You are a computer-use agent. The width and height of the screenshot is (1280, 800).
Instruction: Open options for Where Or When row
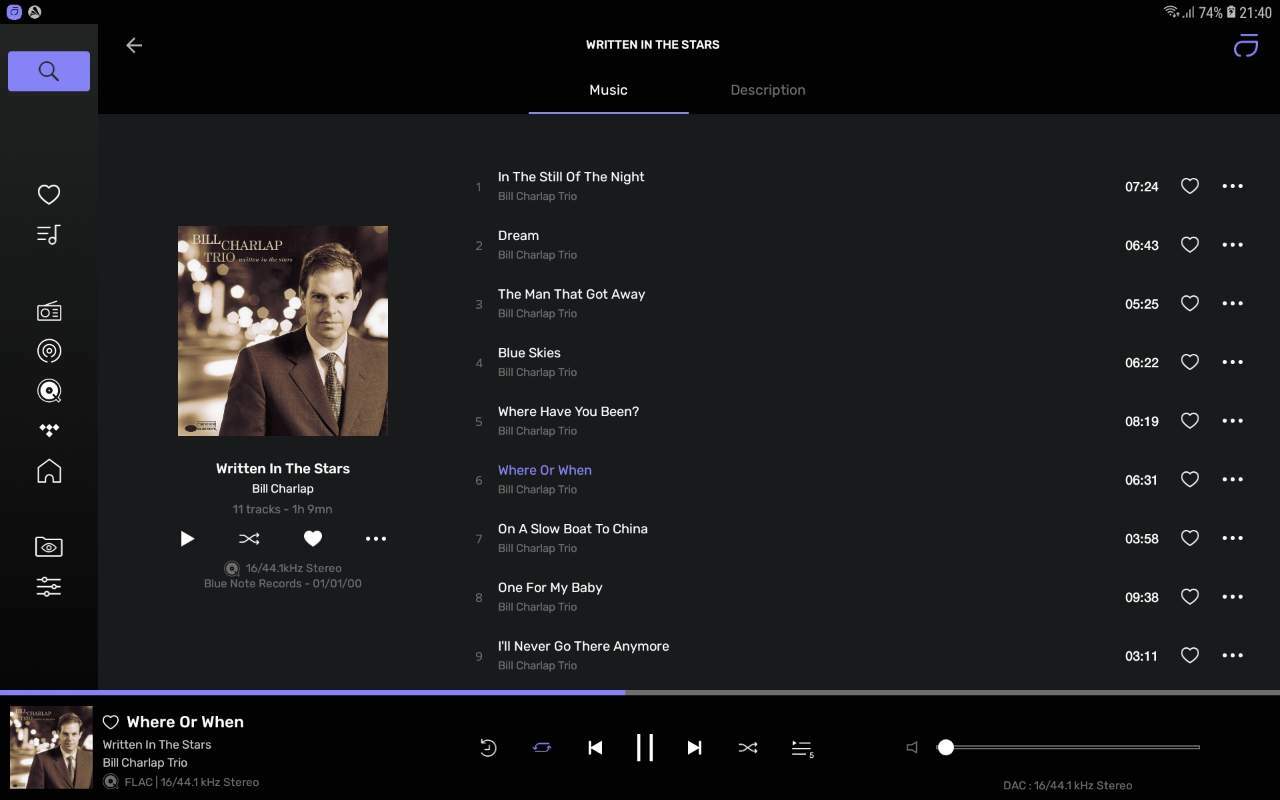click(x=1233, y=479)
